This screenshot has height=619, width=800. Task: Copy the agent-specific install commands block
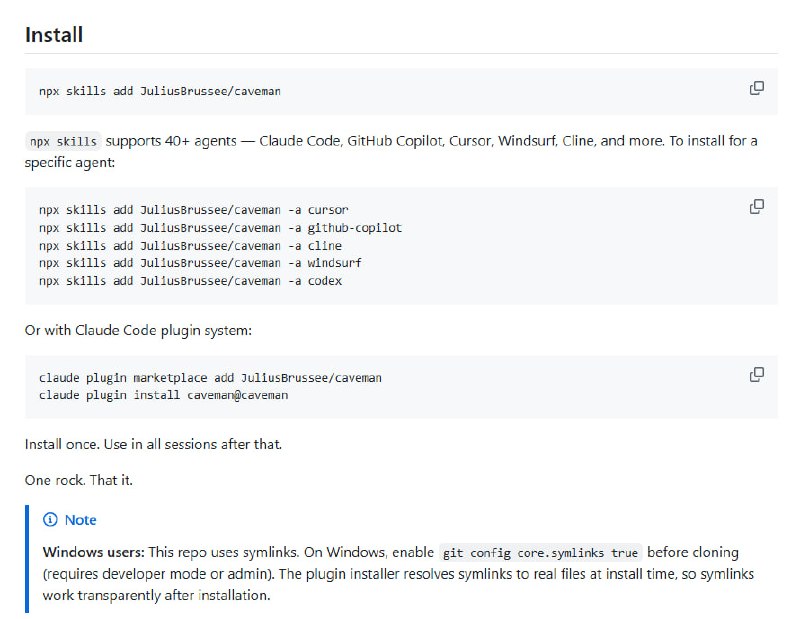(757, 207)
